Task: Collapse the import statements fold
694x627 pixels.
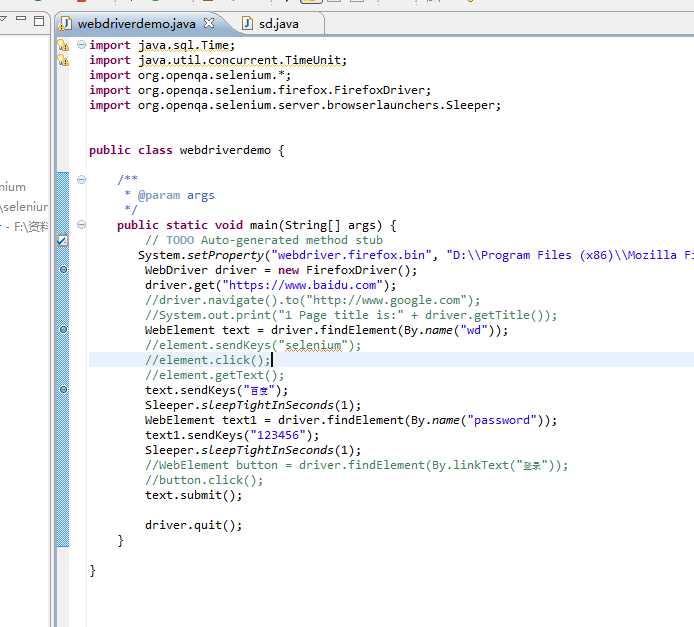Action: tap(81, 45)
